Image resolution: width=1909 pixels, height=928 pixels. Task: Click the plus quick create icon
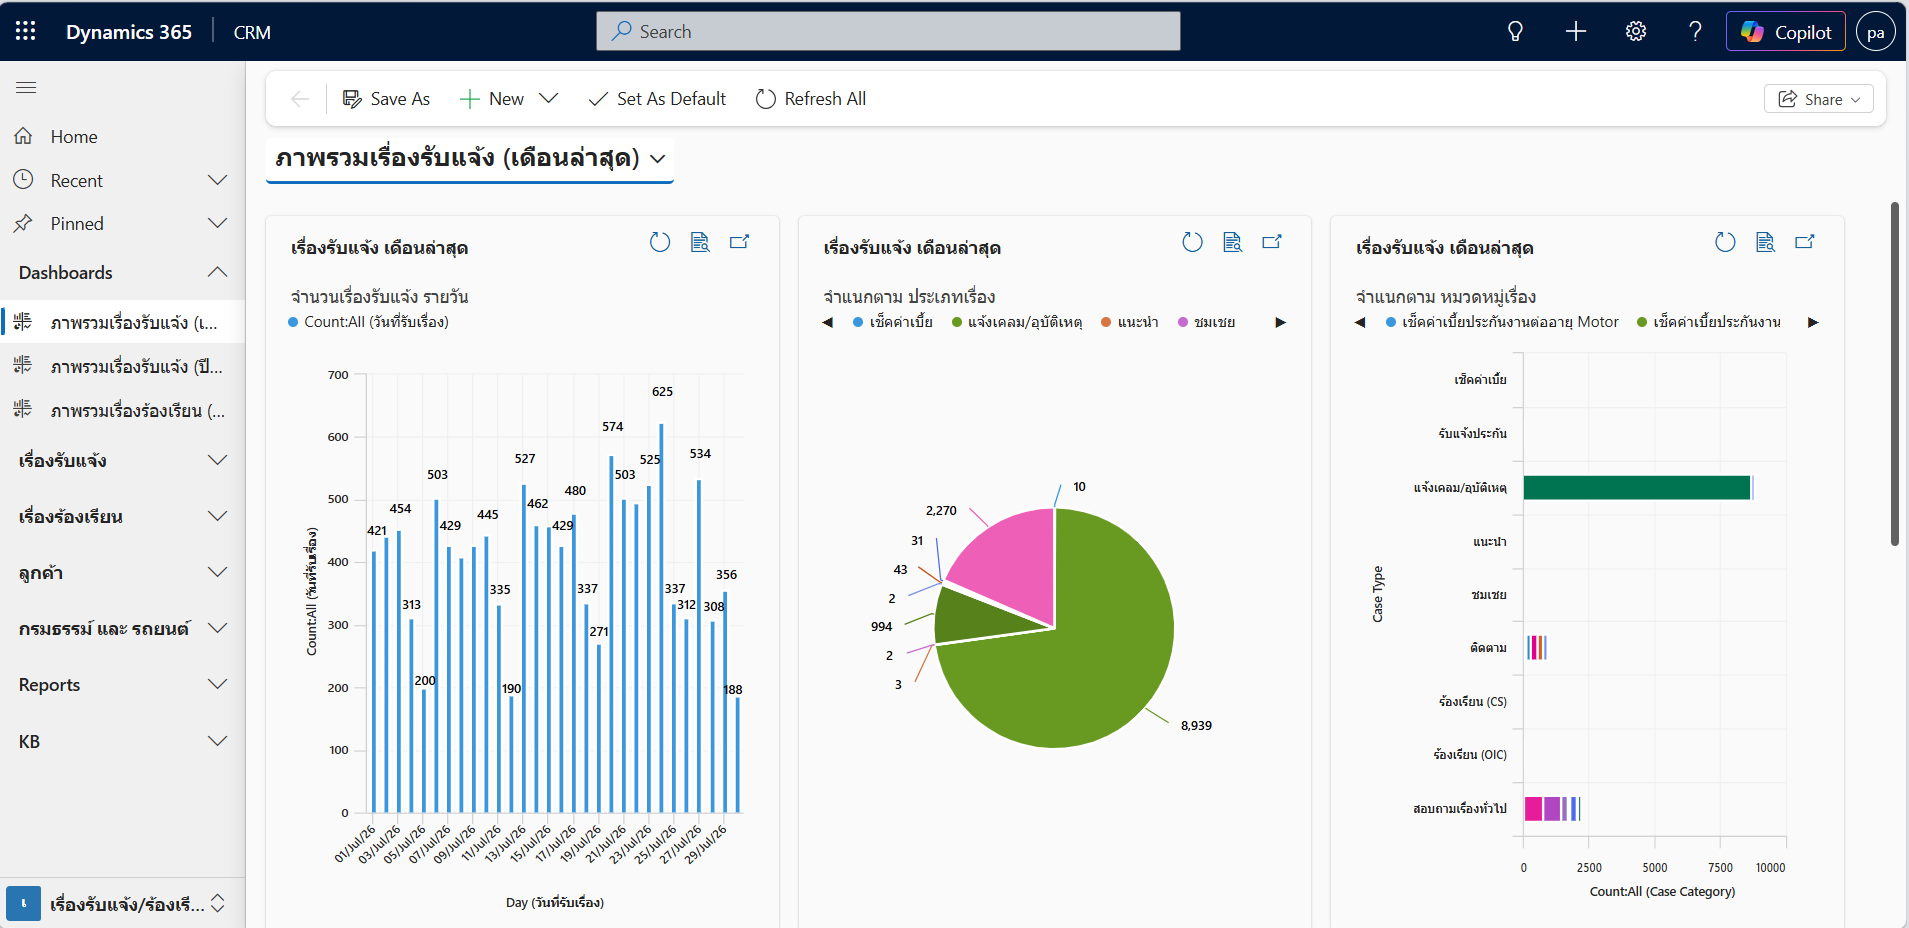click(1576, 31)
